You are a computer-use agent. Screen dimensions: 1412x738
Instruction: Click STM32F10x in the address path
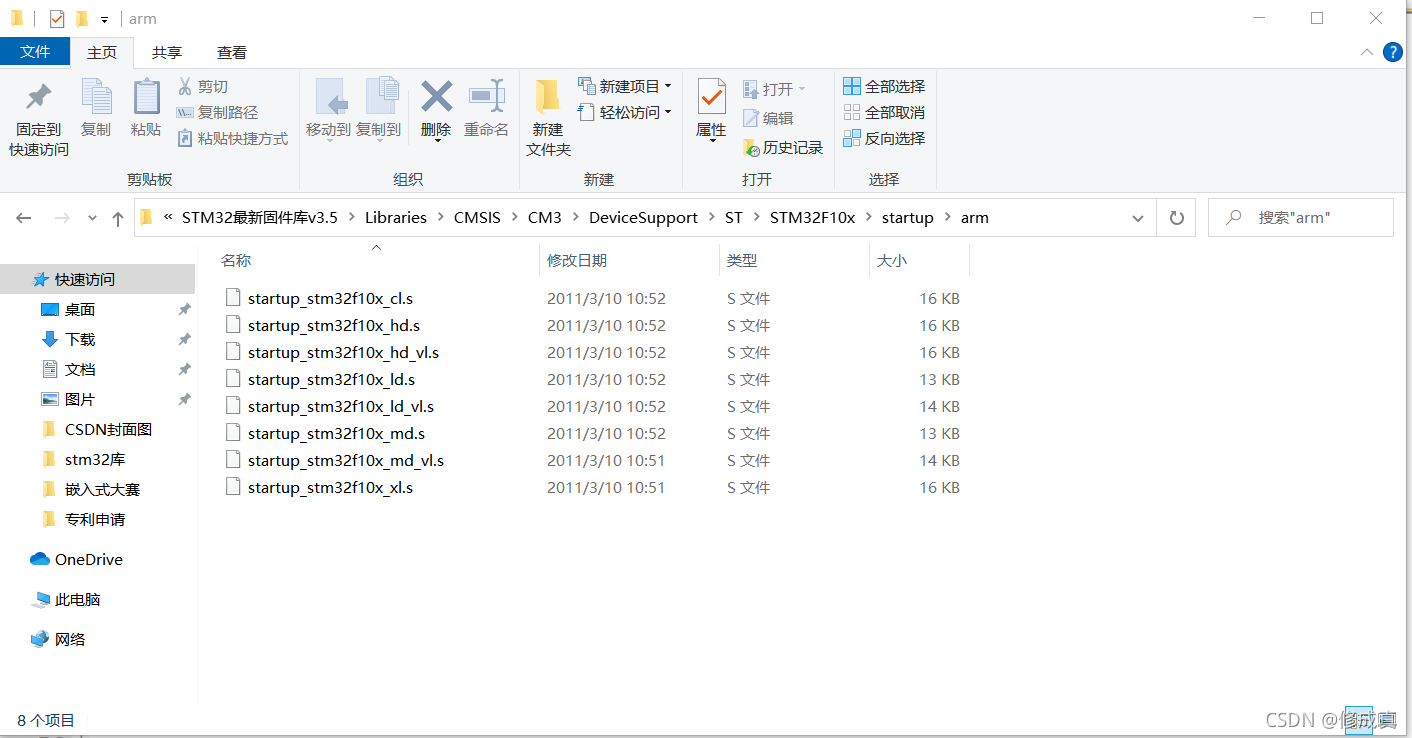pos(812,218)
